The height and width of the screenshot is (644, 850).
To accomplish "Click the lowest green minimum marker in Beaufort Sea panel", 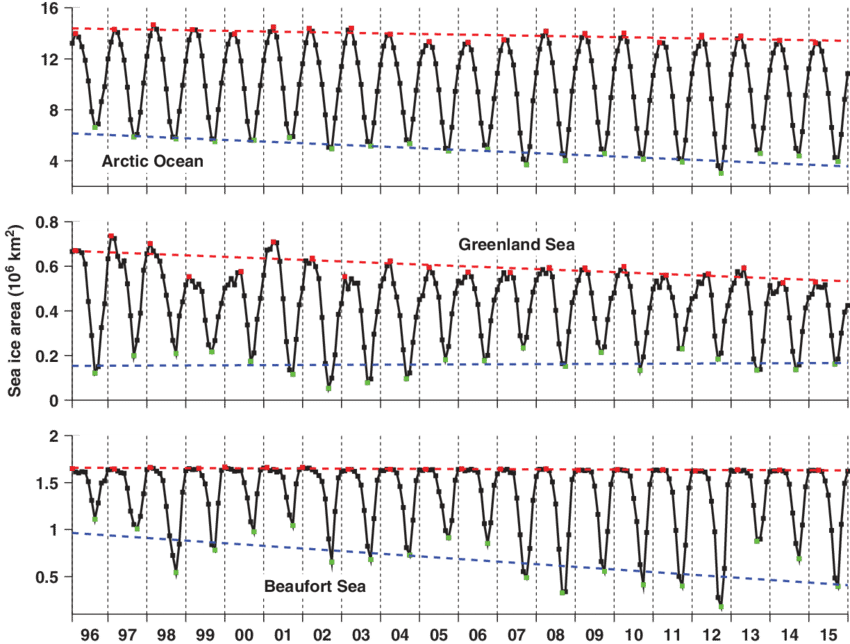I will click(x=721, y=606).
